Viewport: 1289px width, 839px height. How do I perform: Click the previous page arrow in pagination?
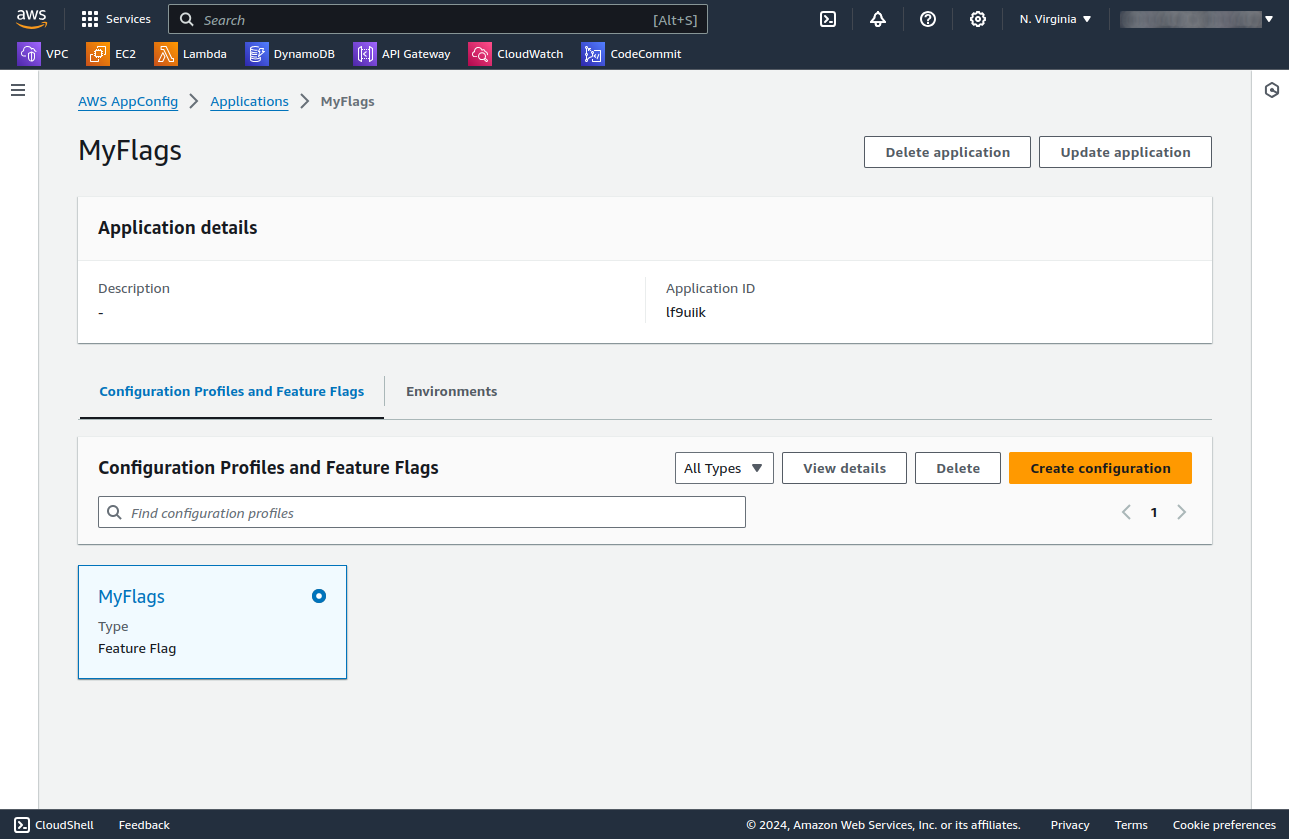[x=1126, y=512]
